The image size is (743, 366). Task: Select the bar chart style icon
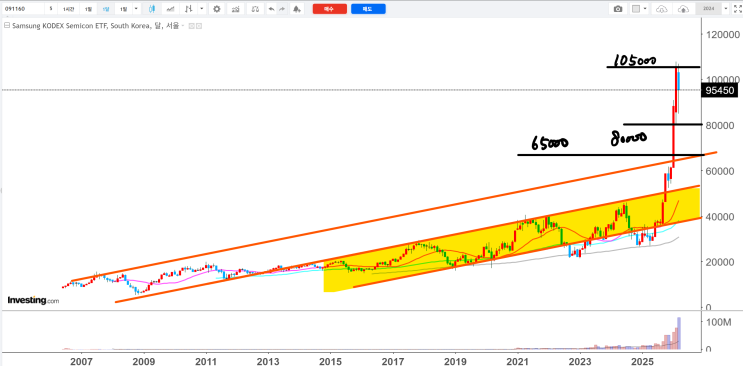click(x=189, y=9)
